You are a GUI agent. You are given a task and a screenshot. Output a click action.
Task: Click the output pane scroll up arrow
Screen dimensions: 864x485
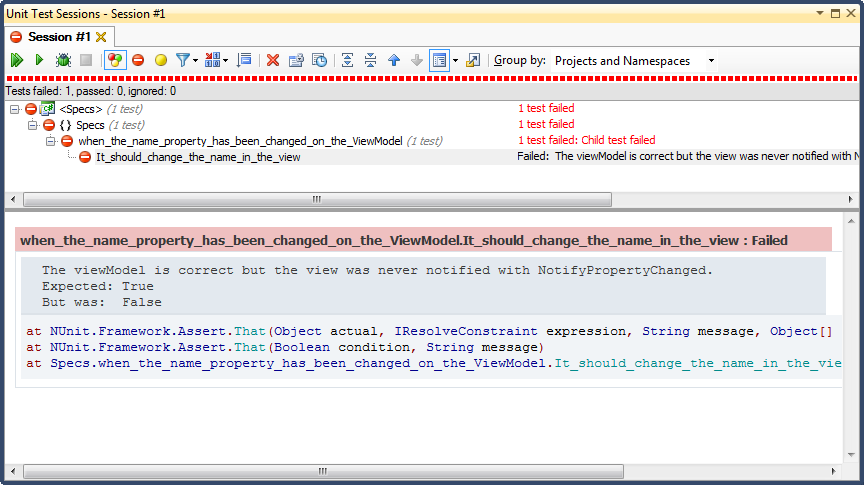click(851, 221)
